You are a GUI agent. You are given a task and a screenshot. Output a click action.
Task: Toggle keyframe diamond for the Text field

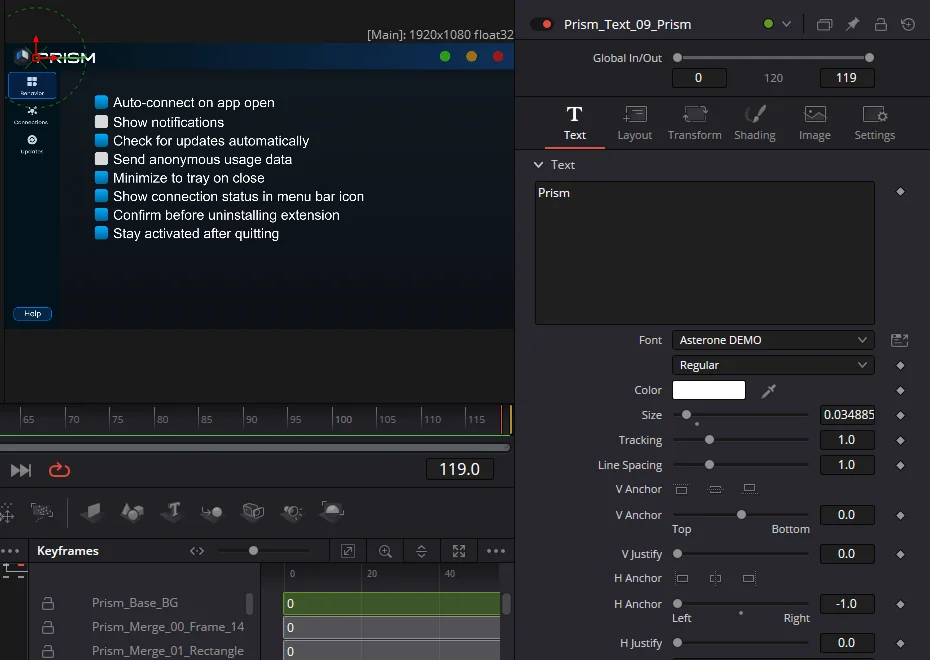coord(900,192)
